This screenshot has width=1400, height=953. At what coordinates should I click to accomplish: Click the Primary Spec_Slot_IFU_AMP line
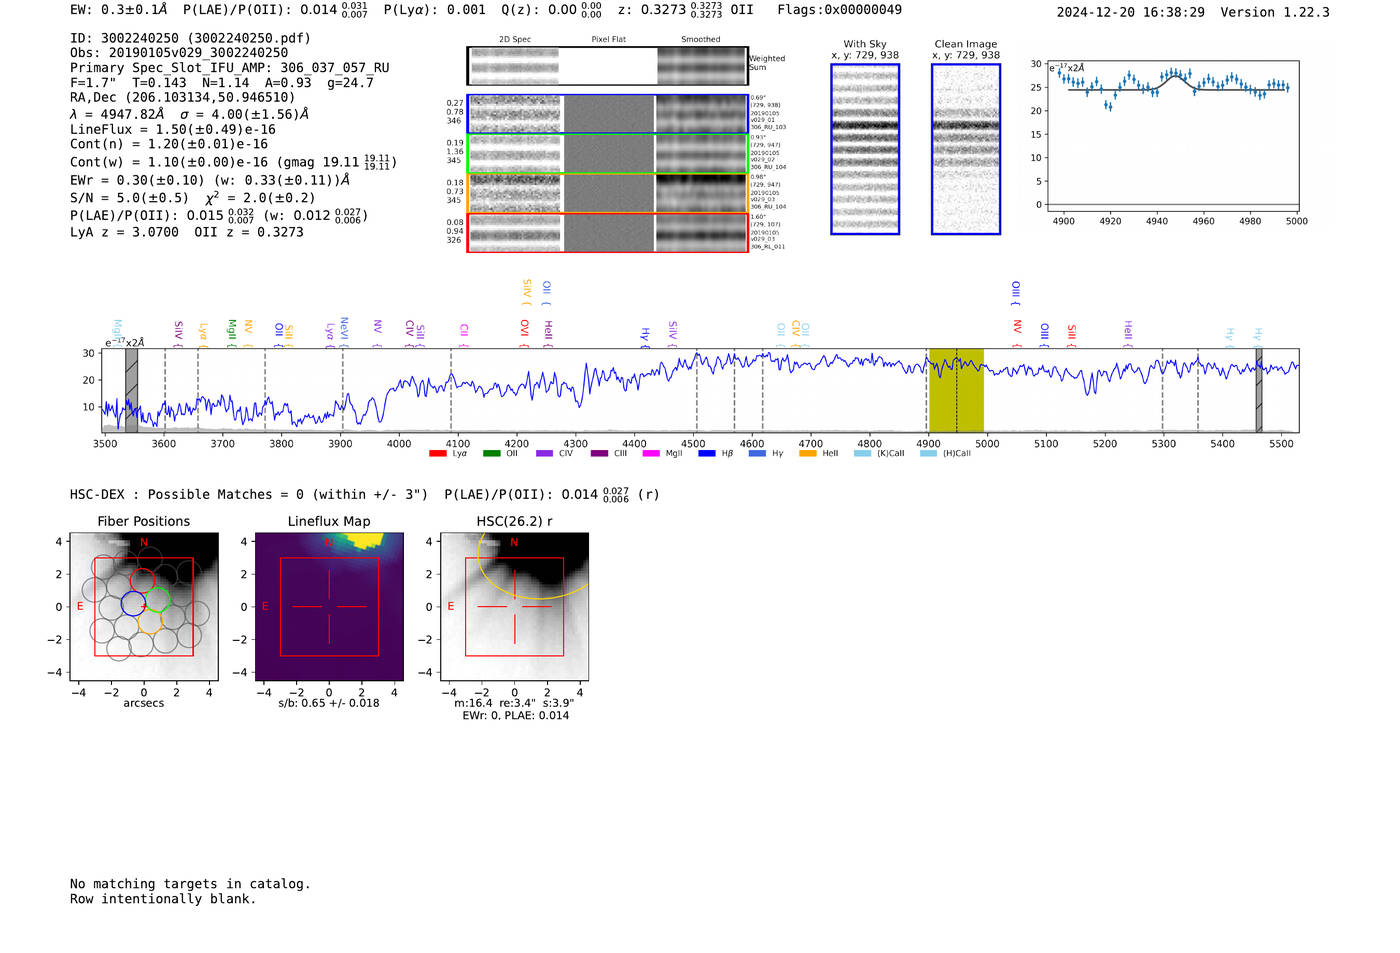230,68
